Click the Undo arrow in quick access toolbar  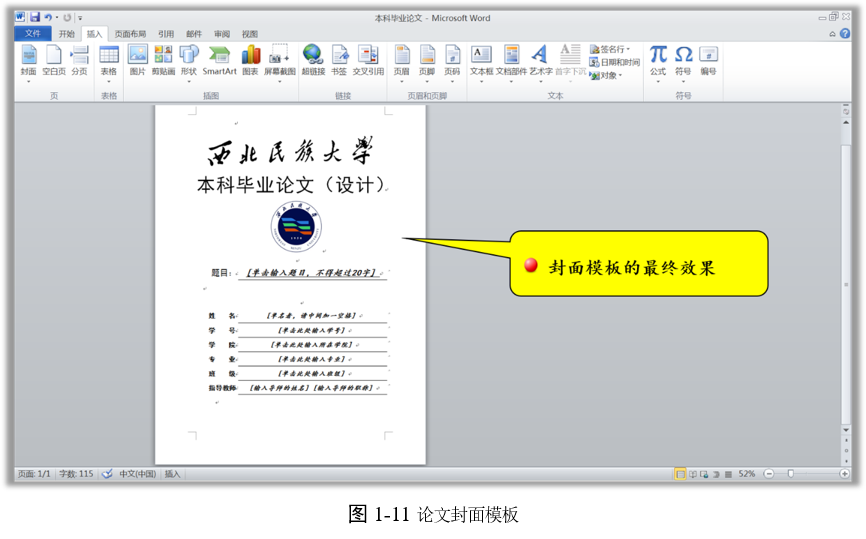coord(48,18)
